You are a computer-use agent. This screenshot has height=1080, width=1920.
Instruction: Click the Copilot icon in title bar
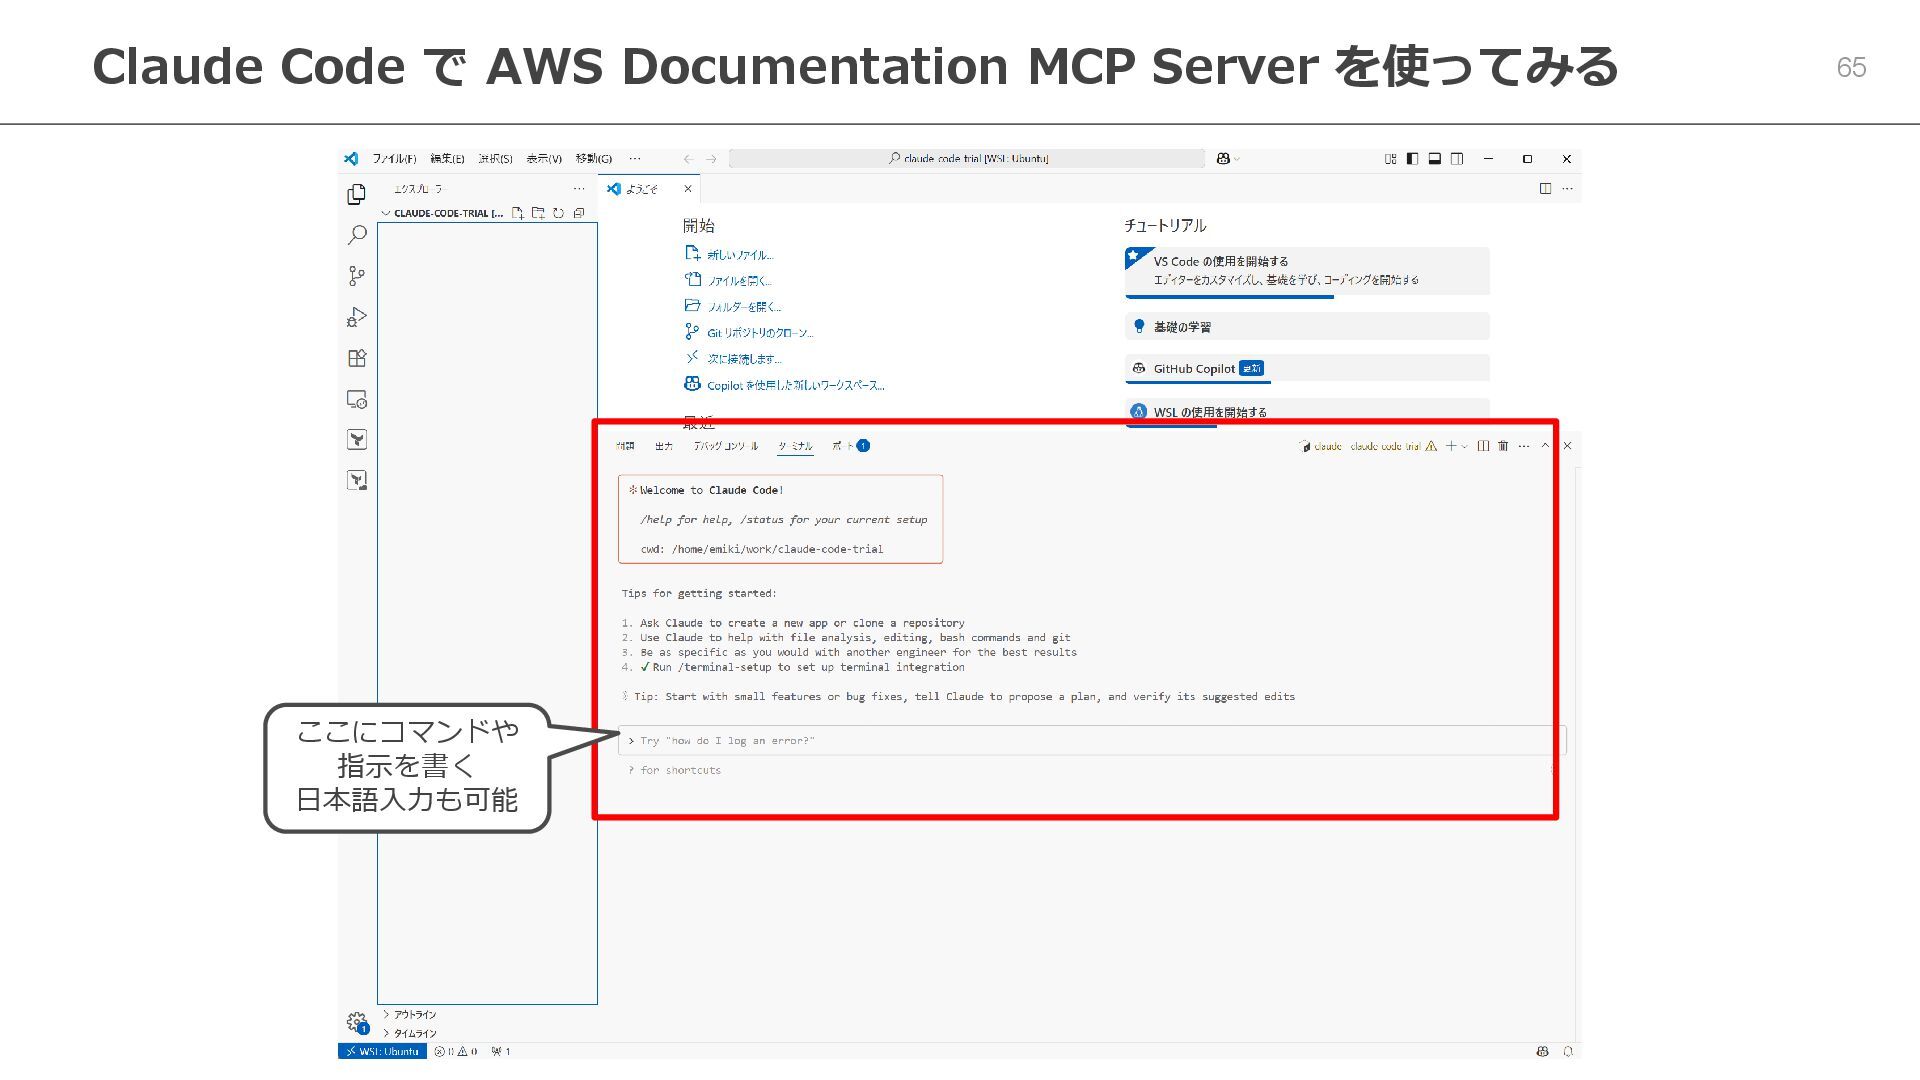point(1223,158)
